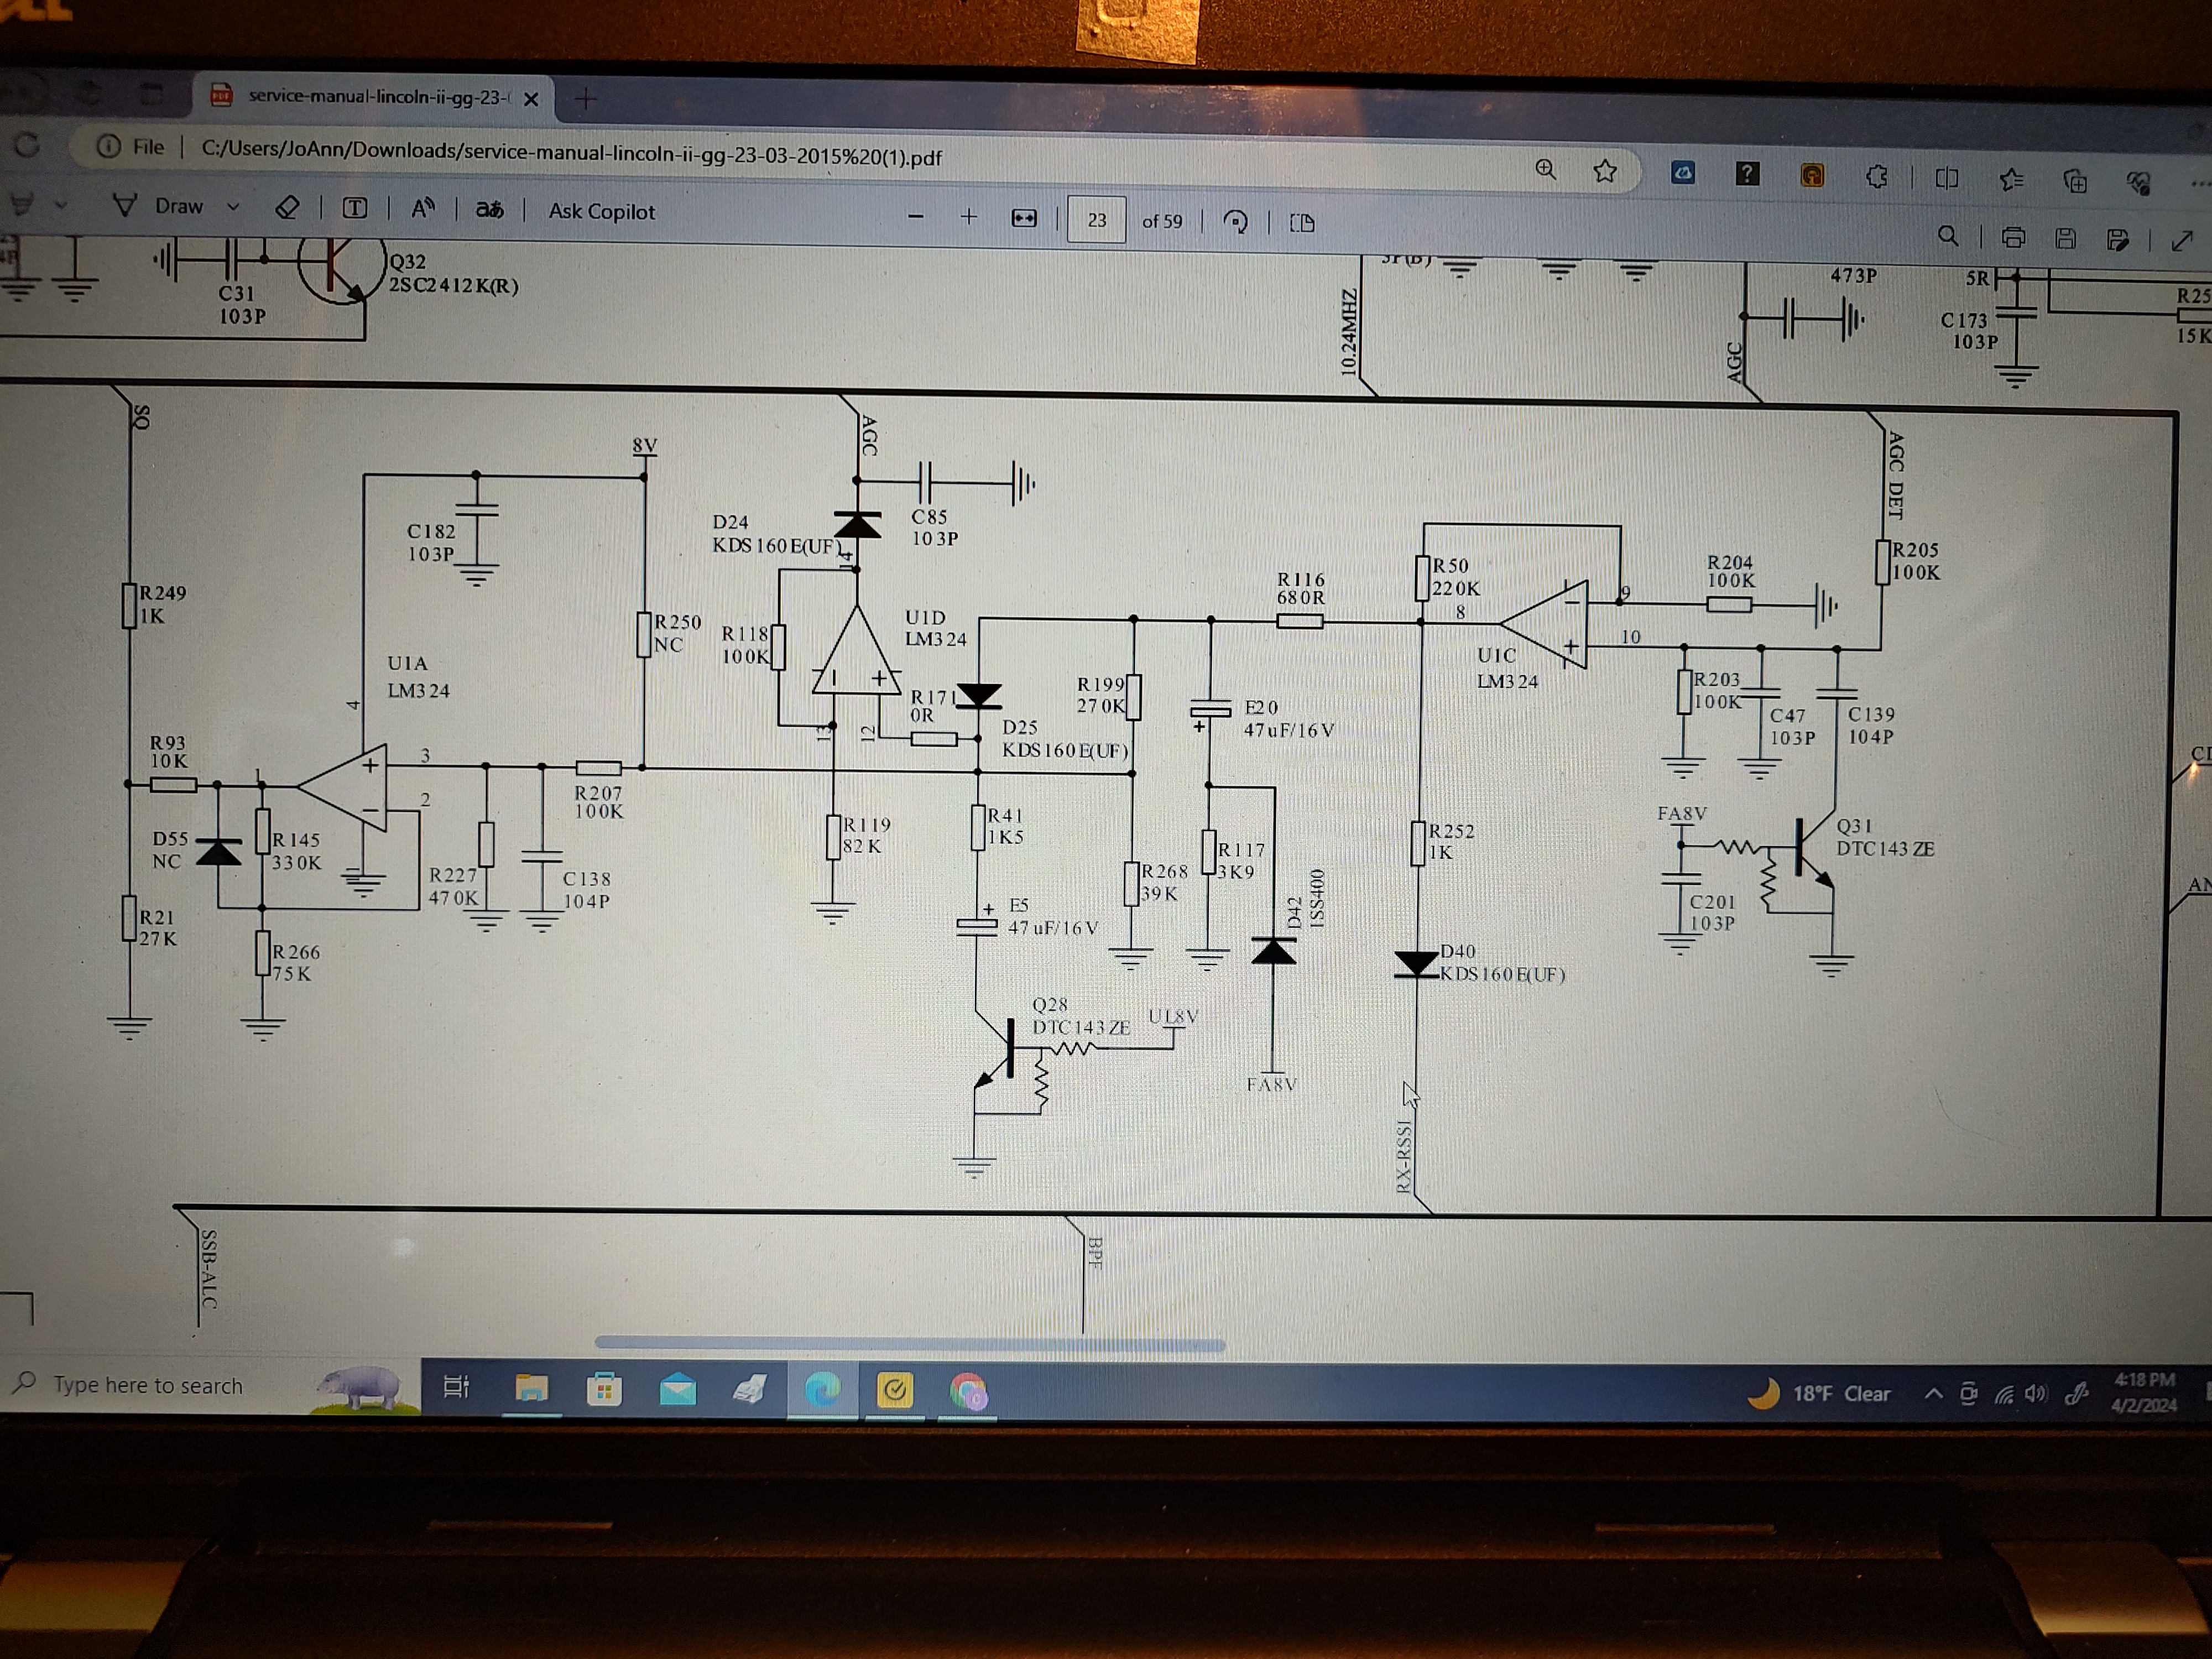2212x1659 pixels.
Task: Expand the highlighter options chevron
Action: [61, 205]
